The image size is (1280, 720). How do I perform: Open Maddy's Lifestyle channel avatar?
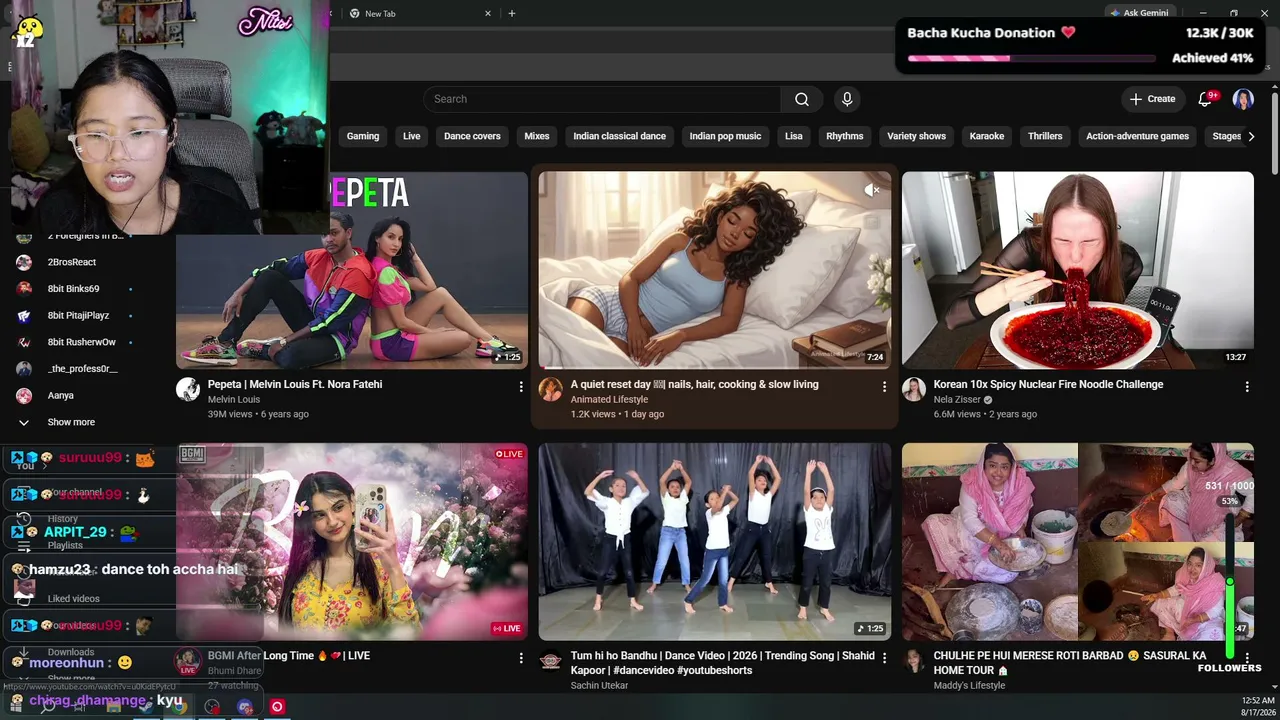click(914, 661)
